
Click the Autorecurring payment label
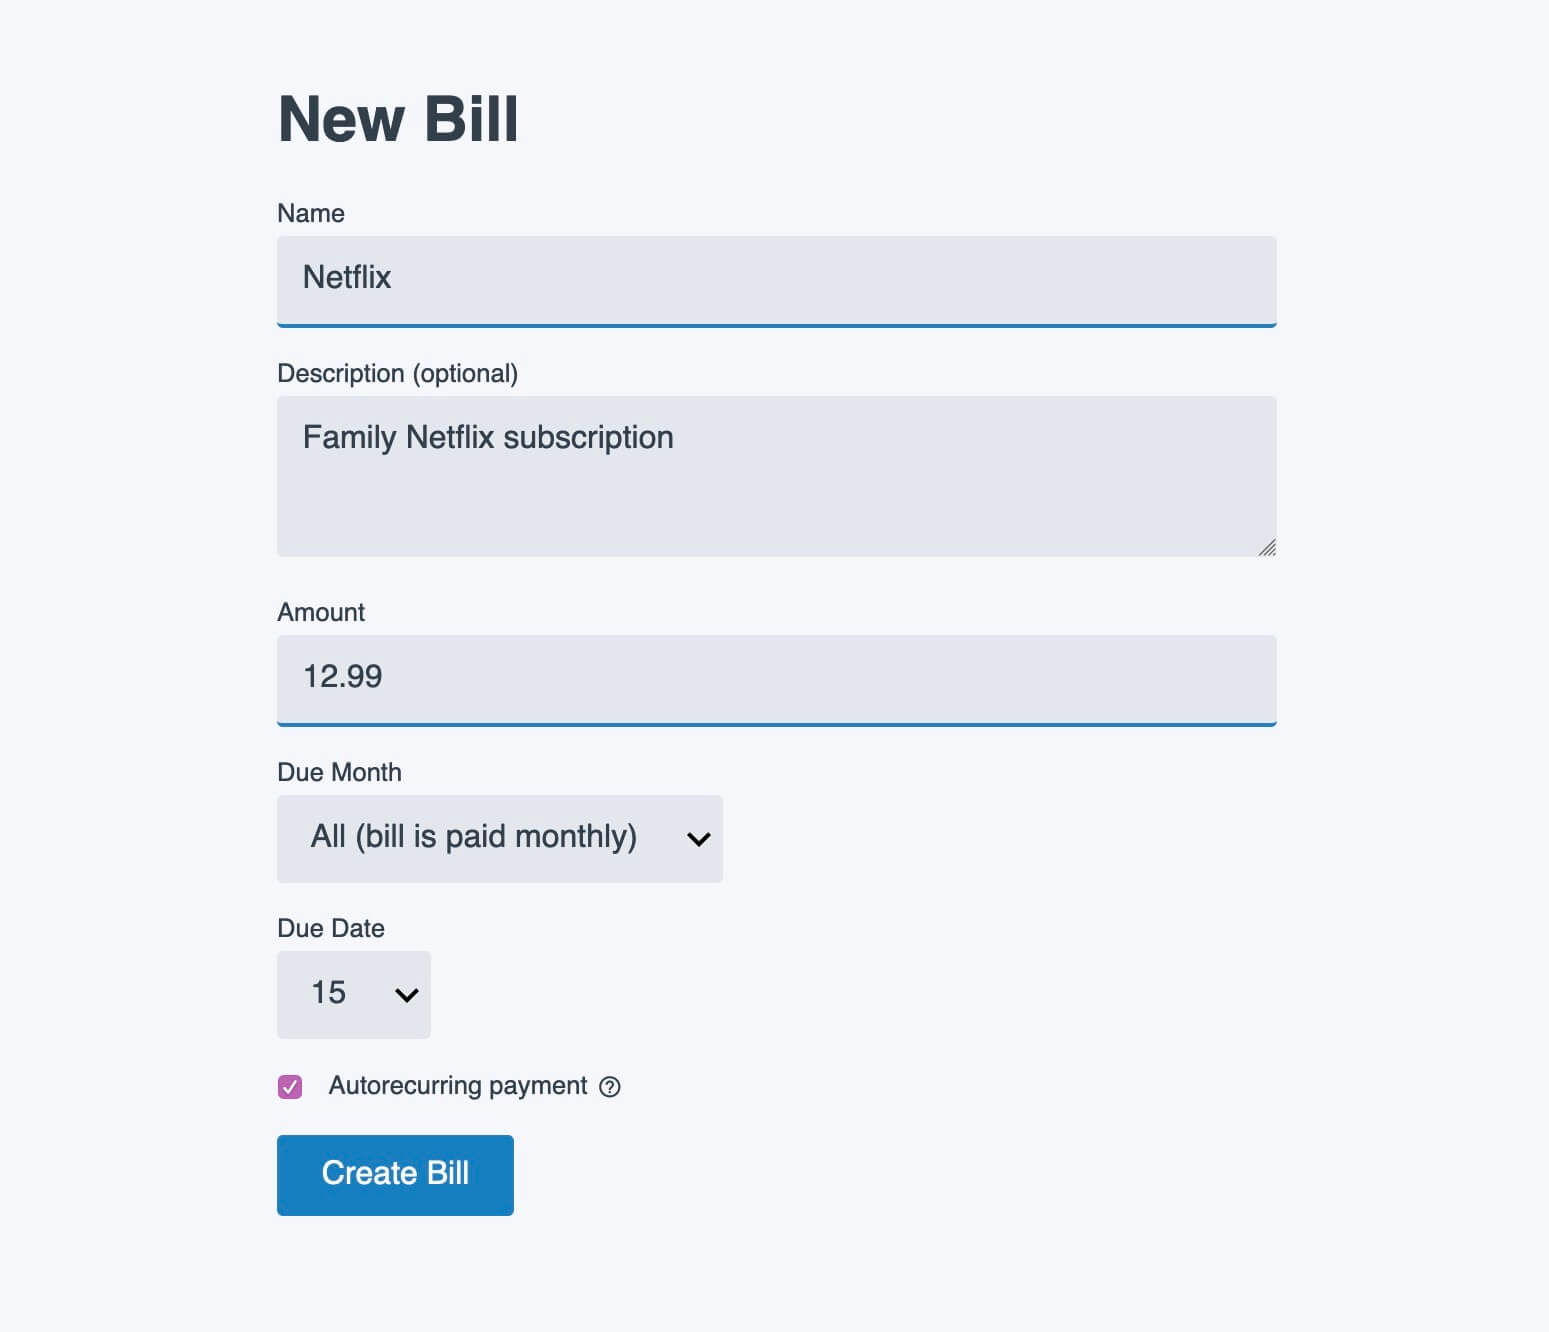(x=457, y=1086)
